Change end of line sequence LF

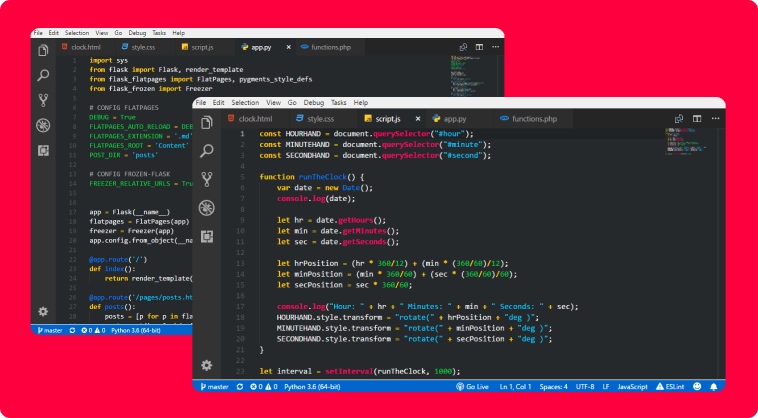pyautogui.click(x=606, y=387)
